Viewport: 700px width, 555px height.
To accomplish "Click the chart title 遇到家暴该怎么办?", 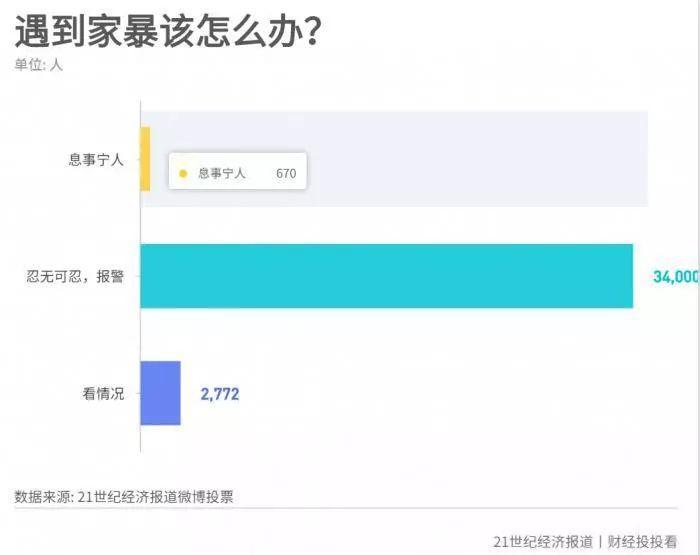I will click(x=168, y=30).
